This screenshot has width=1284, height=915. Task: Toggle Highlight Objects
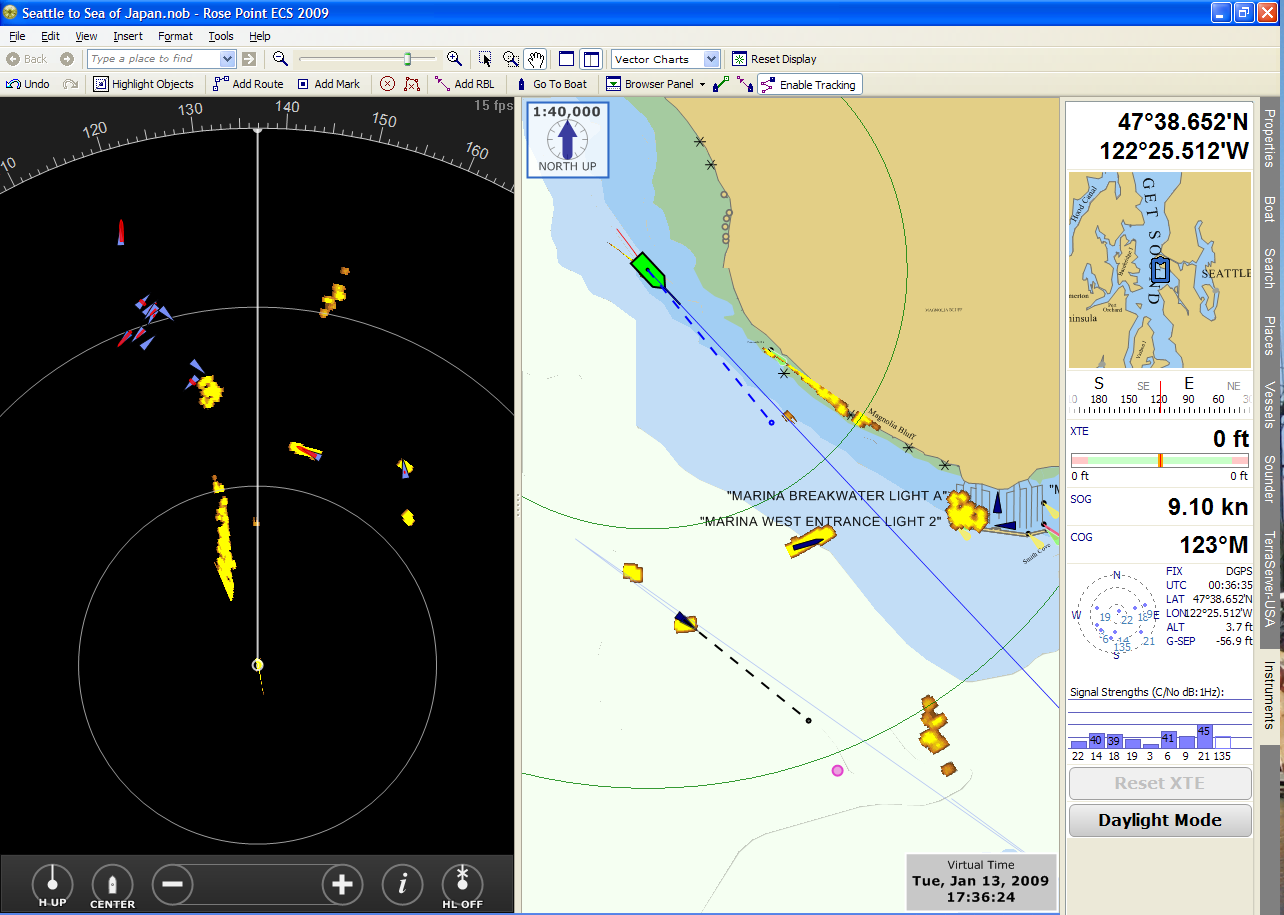point(144,84)
